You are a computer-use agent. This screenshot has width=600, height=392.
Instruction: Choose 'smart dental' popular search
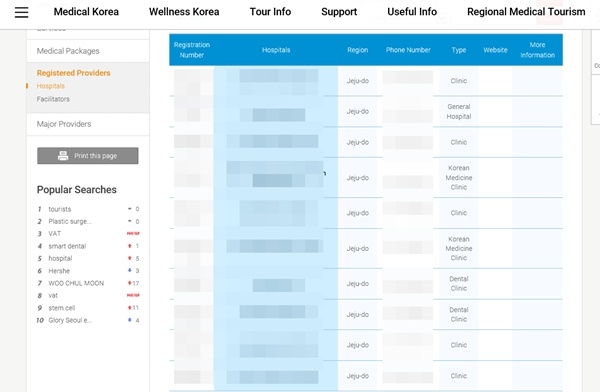click(67, 246)
